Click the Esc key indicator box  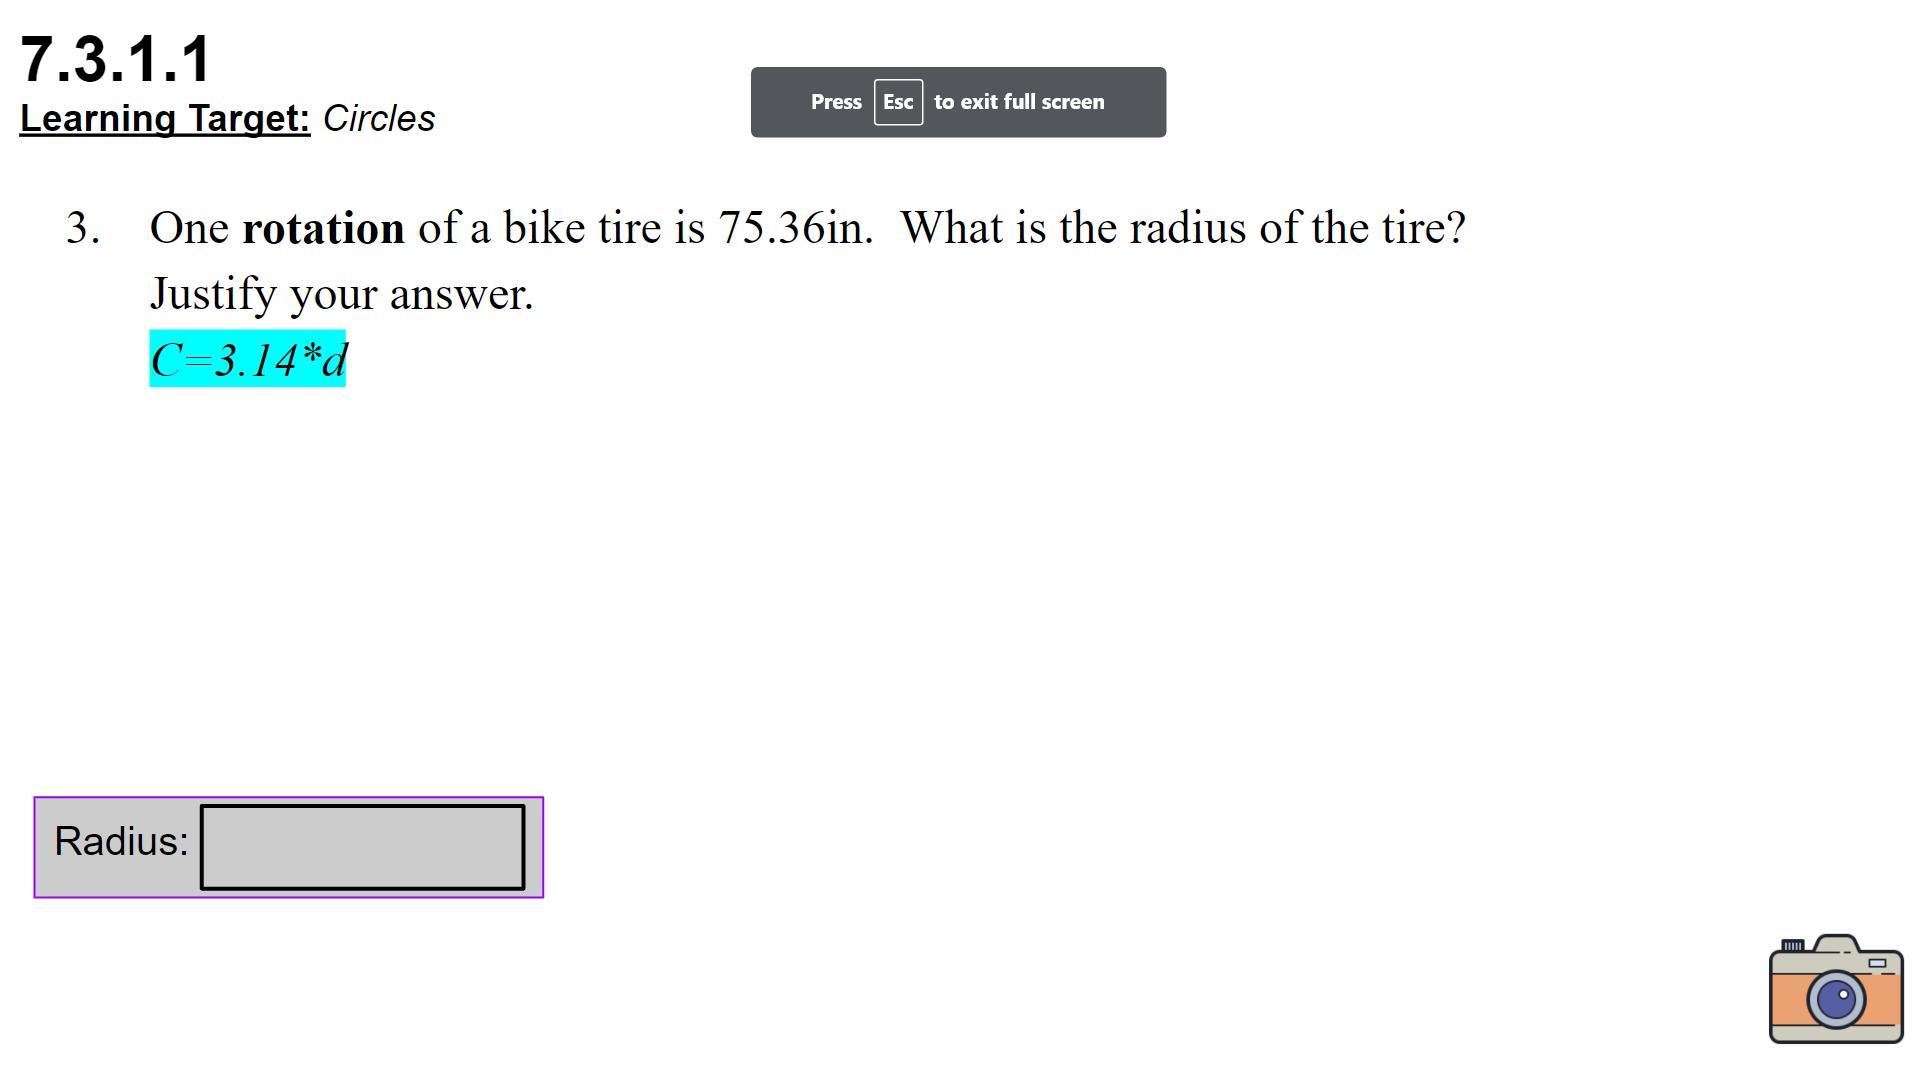coord(897,102)
